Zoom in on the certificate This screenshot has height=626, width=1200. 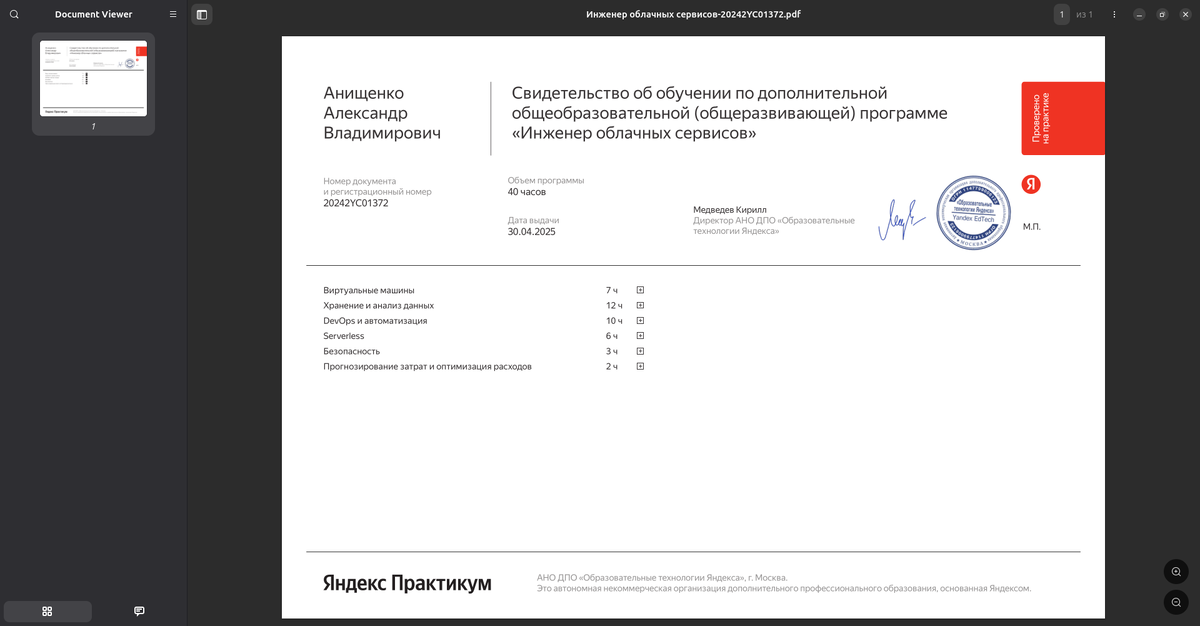1176,571
